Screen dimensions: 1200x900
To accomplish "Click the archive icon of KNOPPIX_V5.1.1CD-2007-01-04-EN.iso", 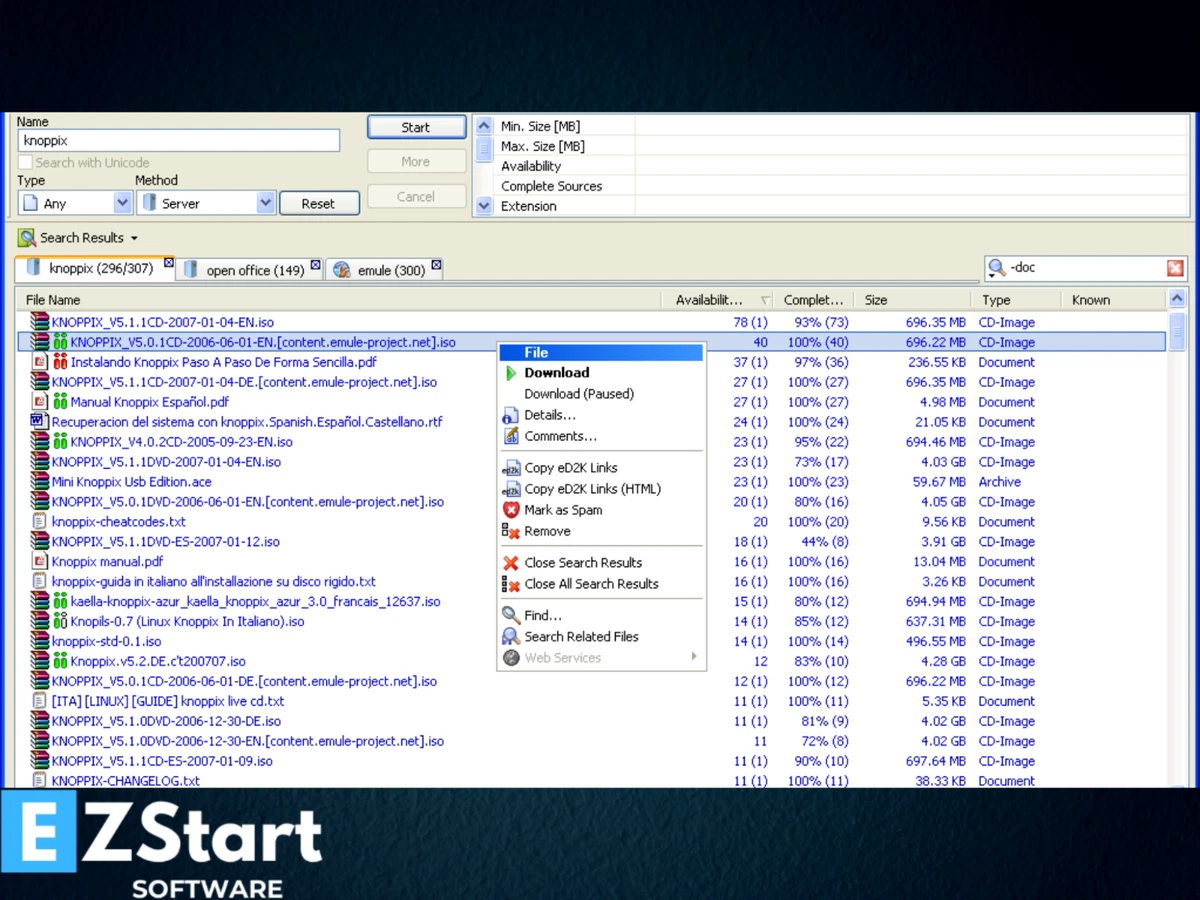I will [40, 322].
